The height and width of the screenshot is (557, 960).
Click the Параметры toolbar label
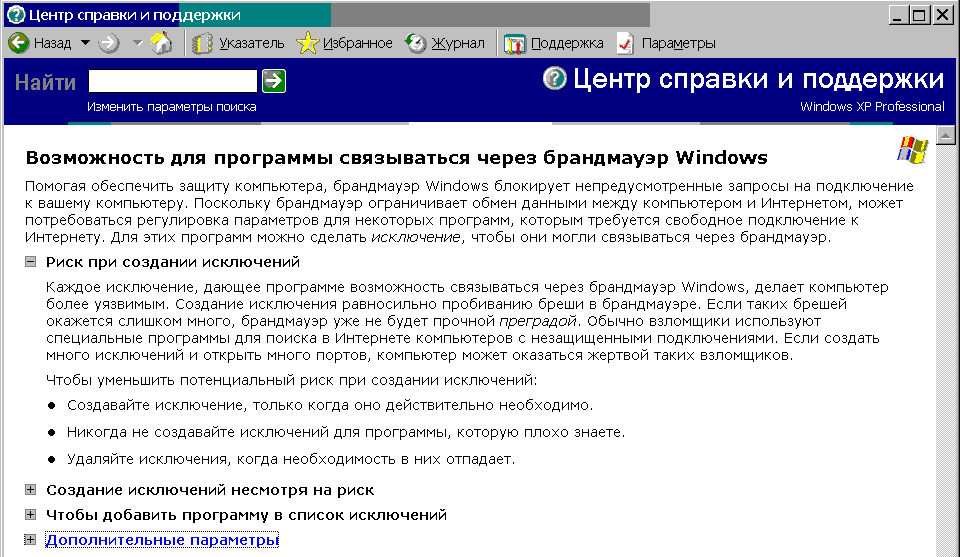click(x=678, y=43)
